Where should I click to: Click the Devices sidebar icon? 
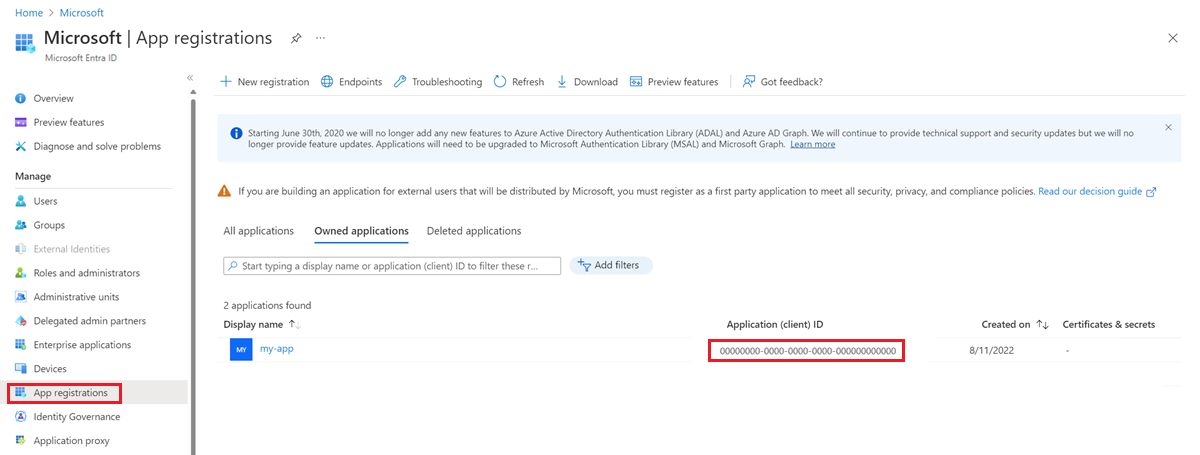(20, 369)
